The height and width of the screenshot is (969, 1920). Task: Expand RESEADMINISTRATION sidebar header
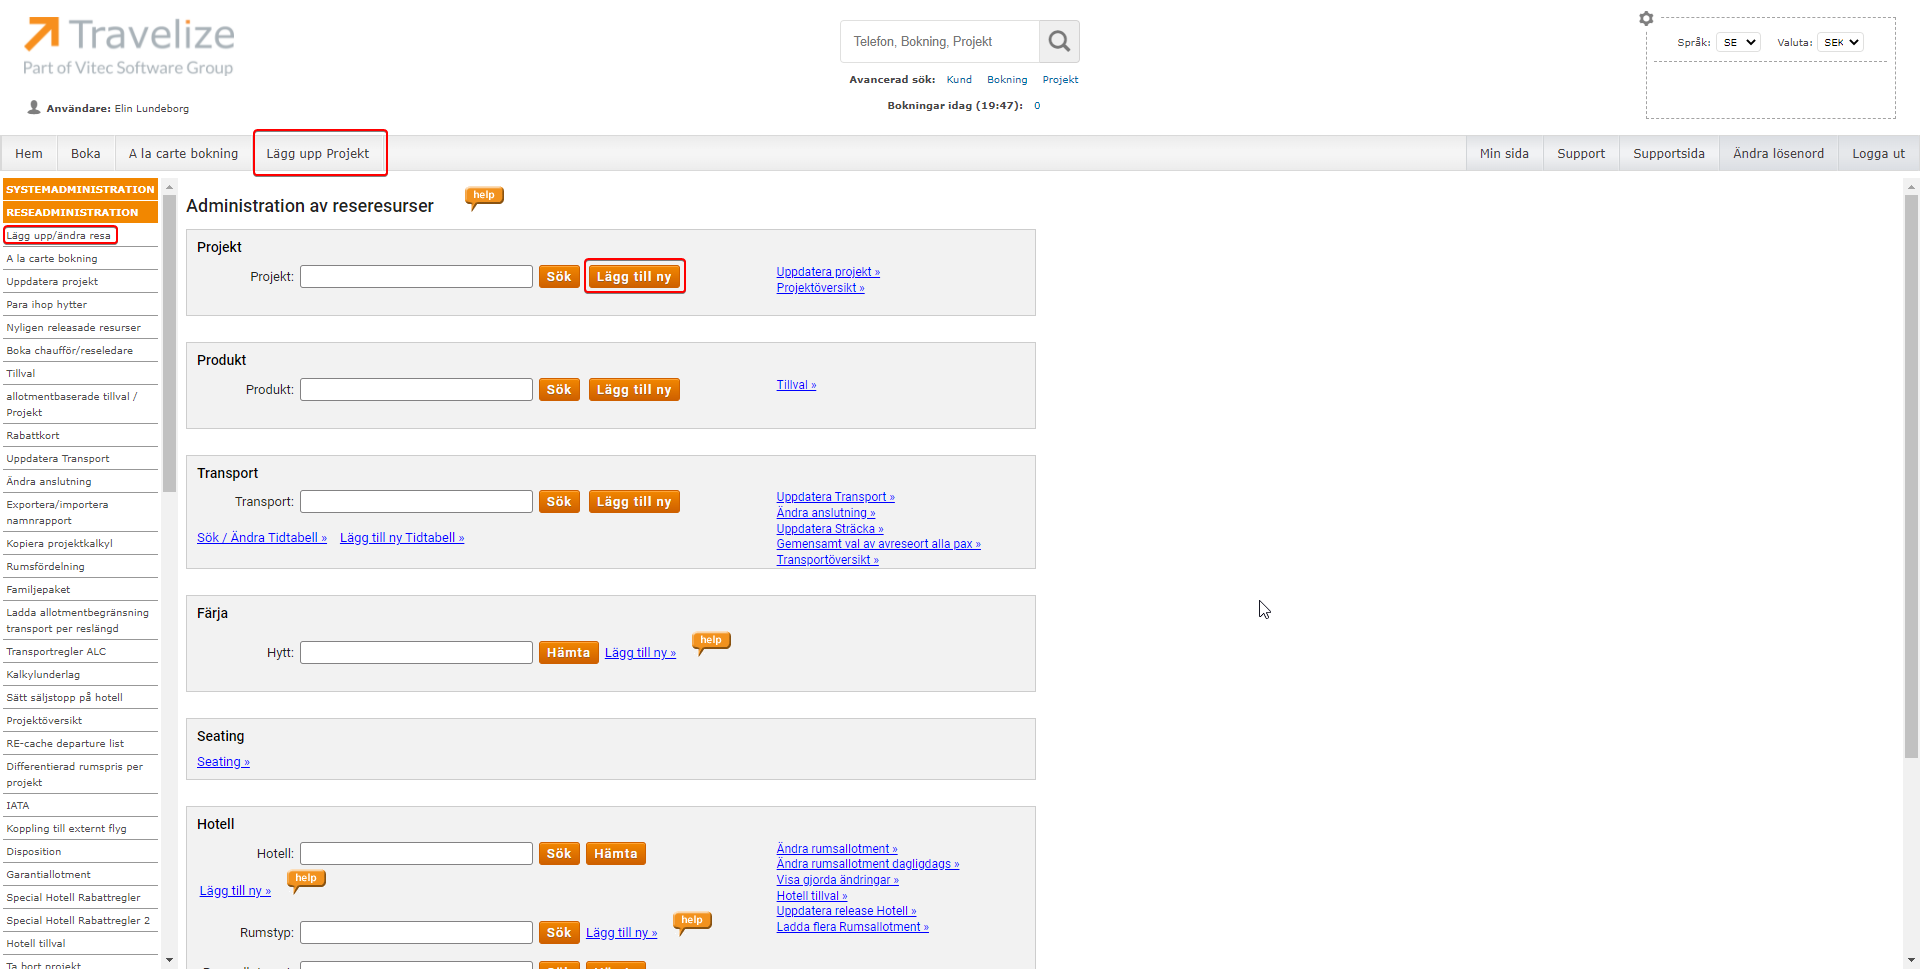pos(80,212)
